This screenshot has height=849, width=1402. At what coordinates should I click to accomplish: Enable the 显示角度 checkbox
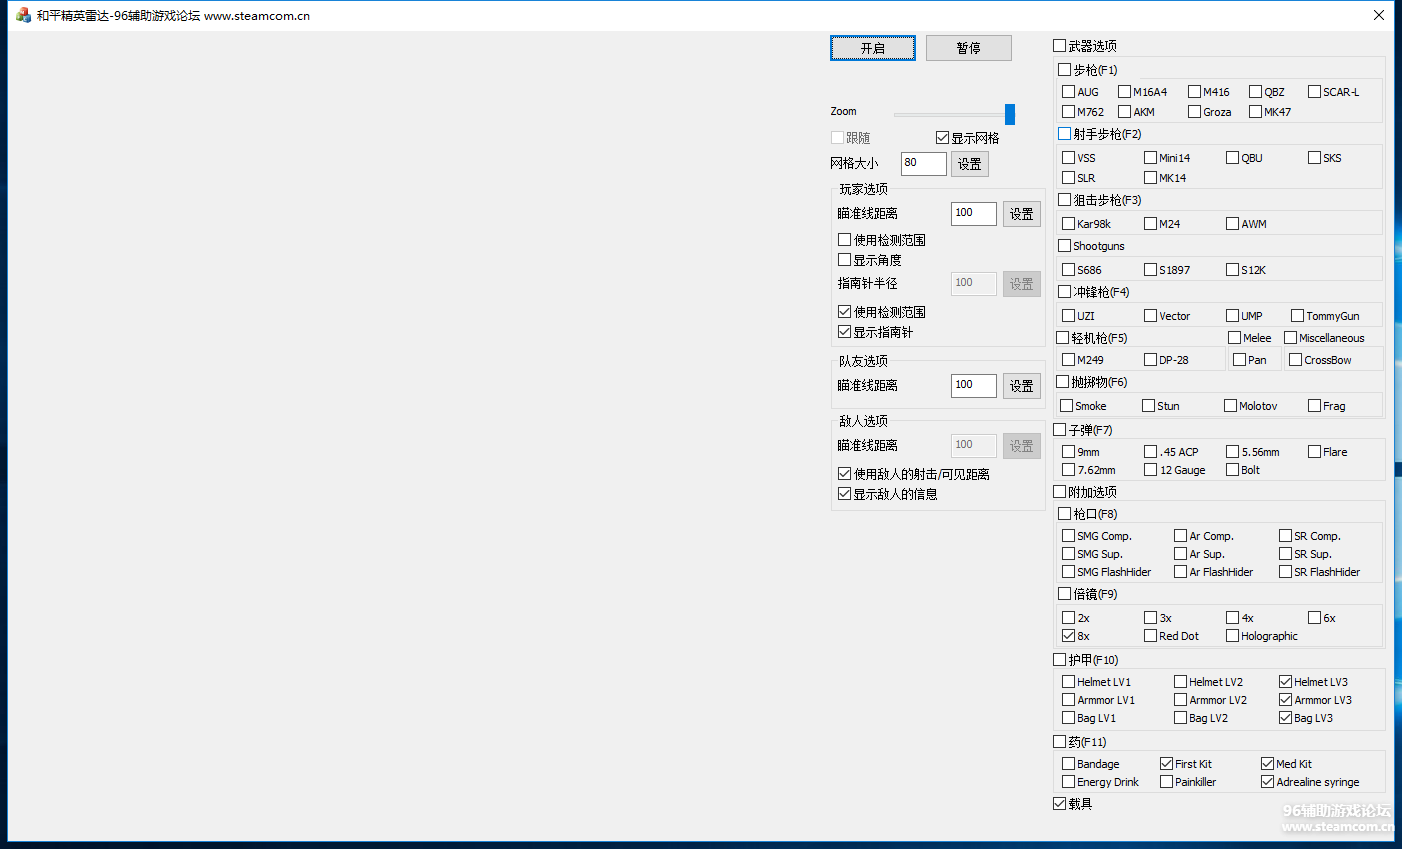[844, 260]
